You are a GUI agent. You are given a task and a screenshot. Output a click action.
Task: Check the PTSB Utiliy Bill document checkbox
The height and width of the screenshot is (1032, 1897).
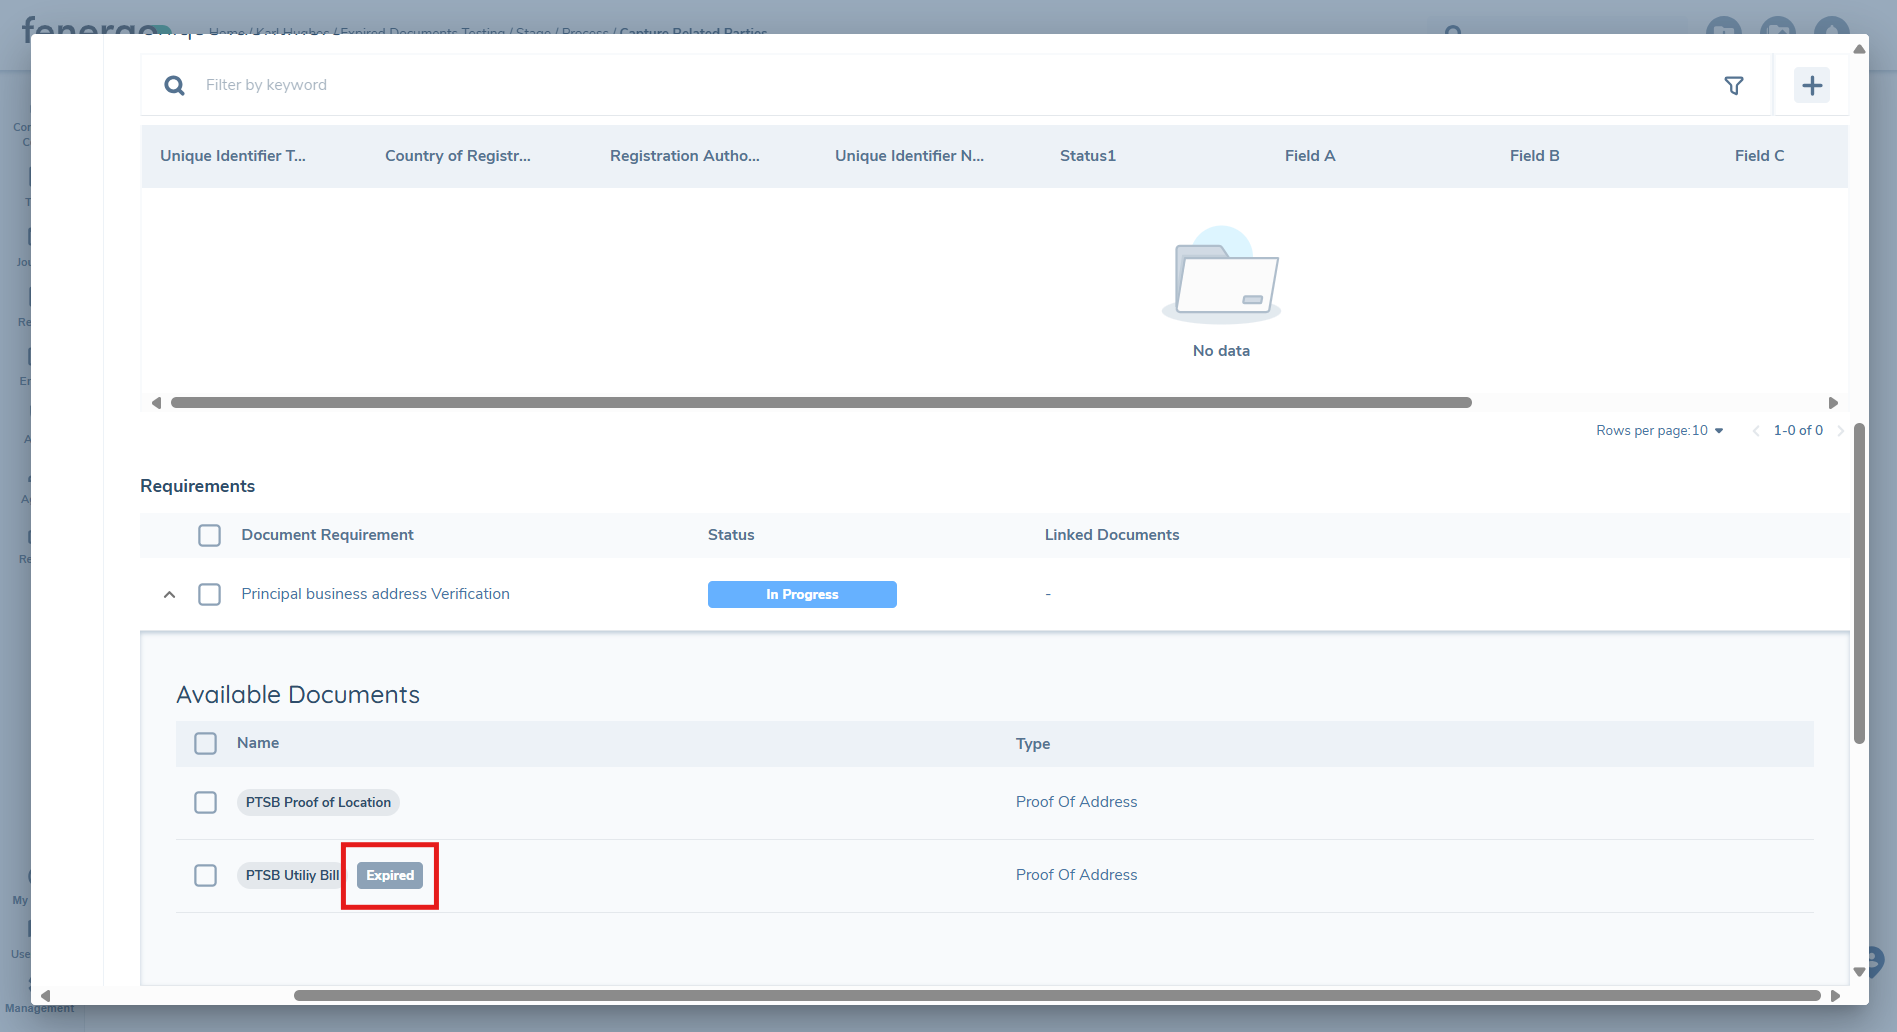point(205,875)
